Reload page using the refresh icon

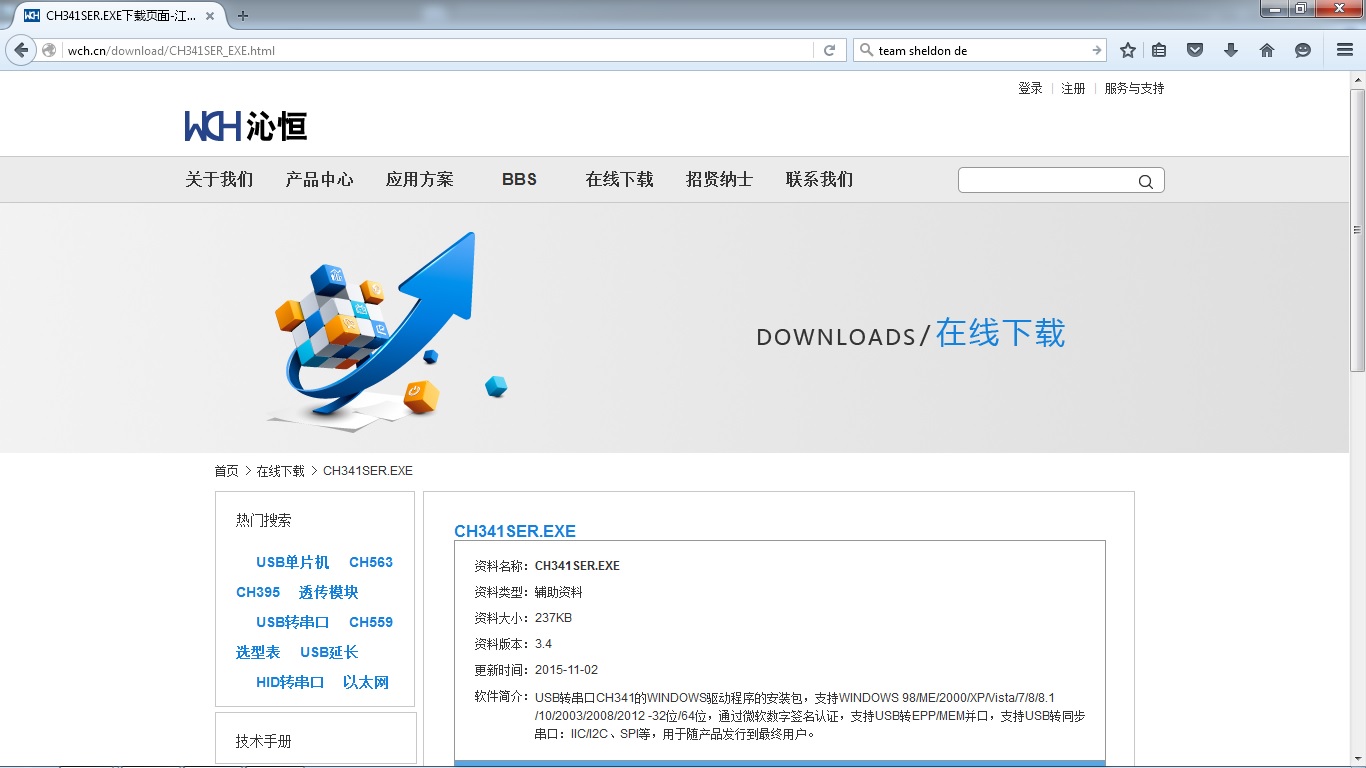click(829, 50)
